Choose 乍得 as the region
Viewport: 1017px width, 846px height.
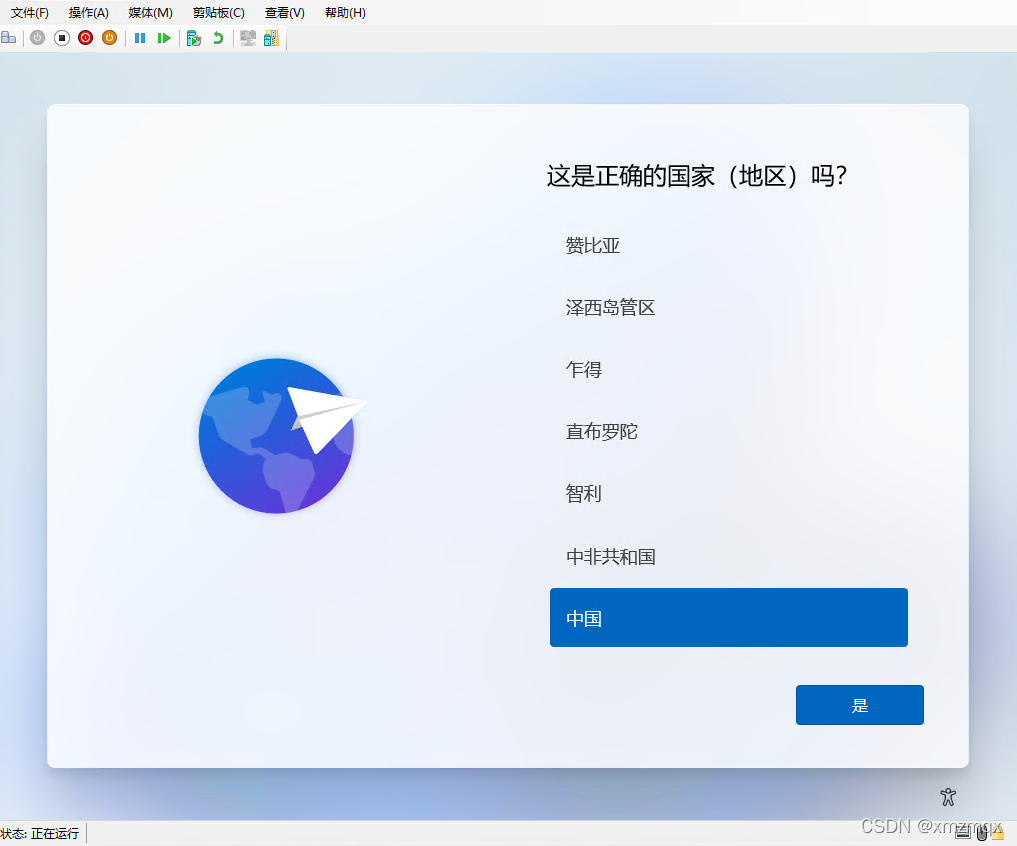coord(728,370)
